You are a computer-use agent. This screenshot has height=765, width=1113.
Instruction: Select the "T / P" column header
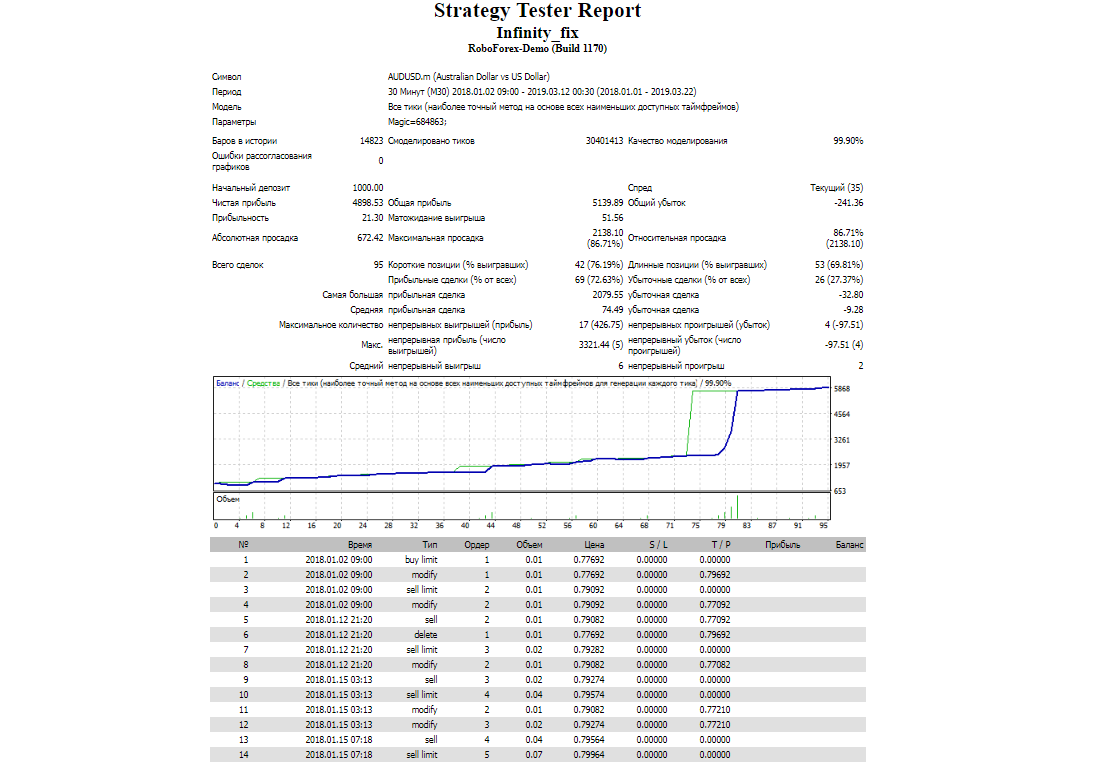(x=720, y=545)
